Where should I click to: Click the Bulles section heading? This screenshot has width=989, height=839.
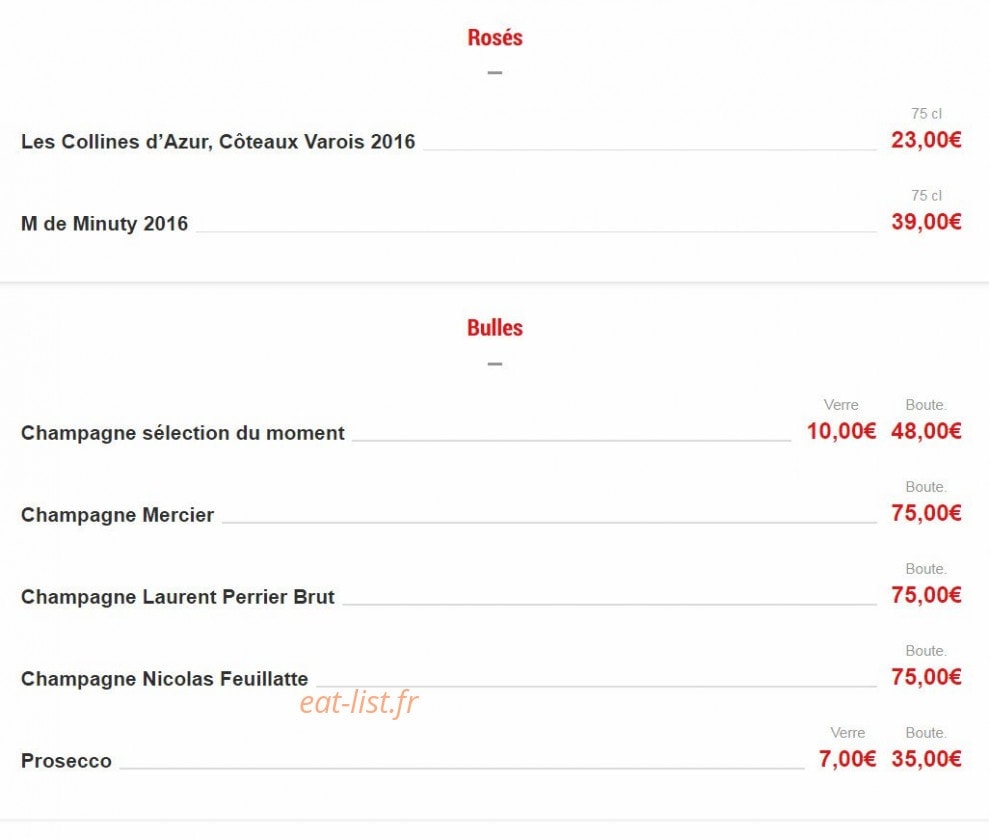pyautogui.click(x=494, y=327)
